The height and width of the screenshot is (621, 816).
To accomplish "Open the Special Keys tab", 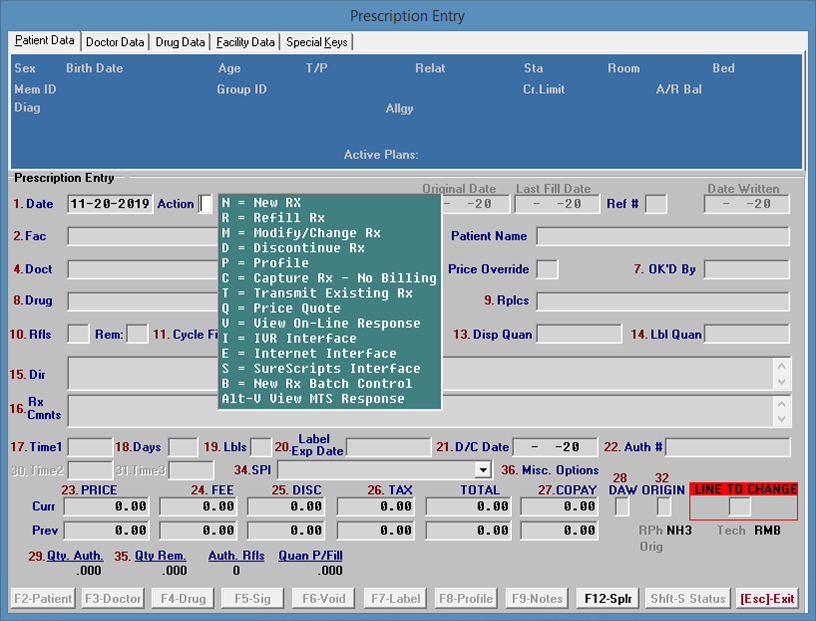I will (x=317, y=42).
